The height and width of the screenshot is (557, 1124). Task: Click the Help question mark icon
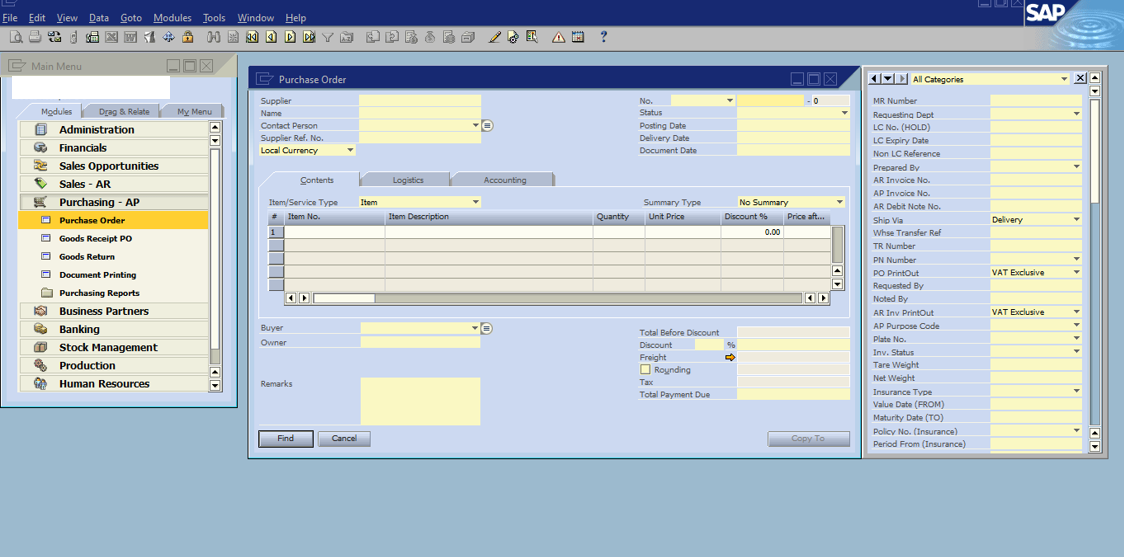pos(604,37)
